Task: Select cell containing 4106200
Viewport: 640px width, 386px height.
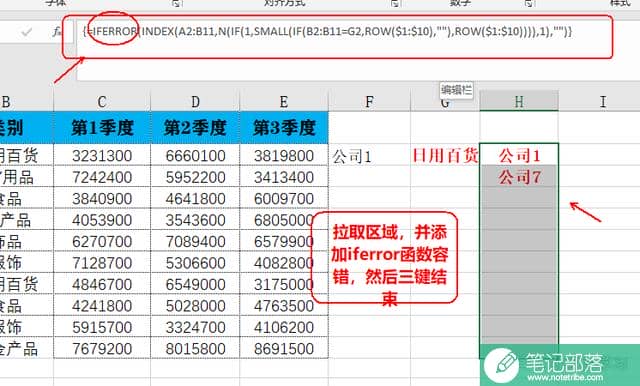Action: (x=284, y=327)
